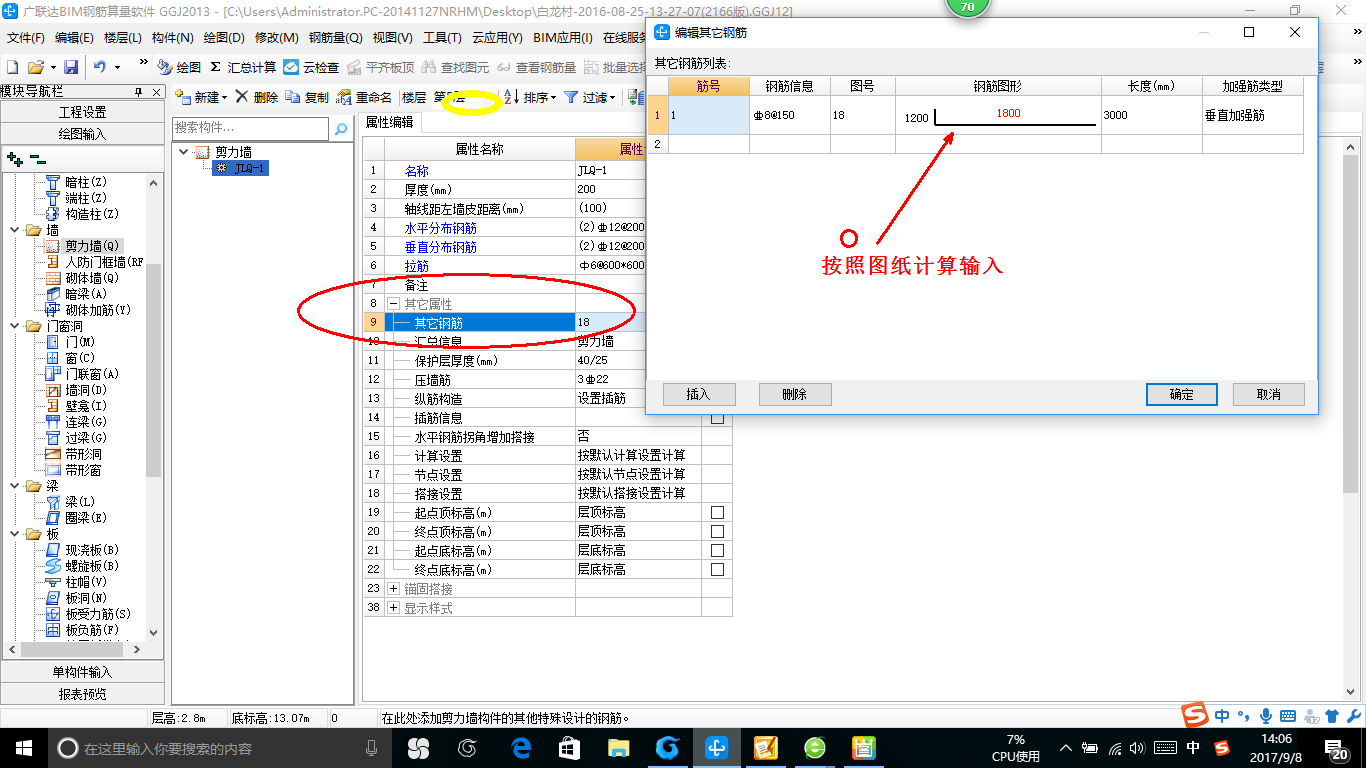Click the 插入 button in dialog
Viewport: 1366px width, 768px height.
pyautogui.click(x=697, y=394)
